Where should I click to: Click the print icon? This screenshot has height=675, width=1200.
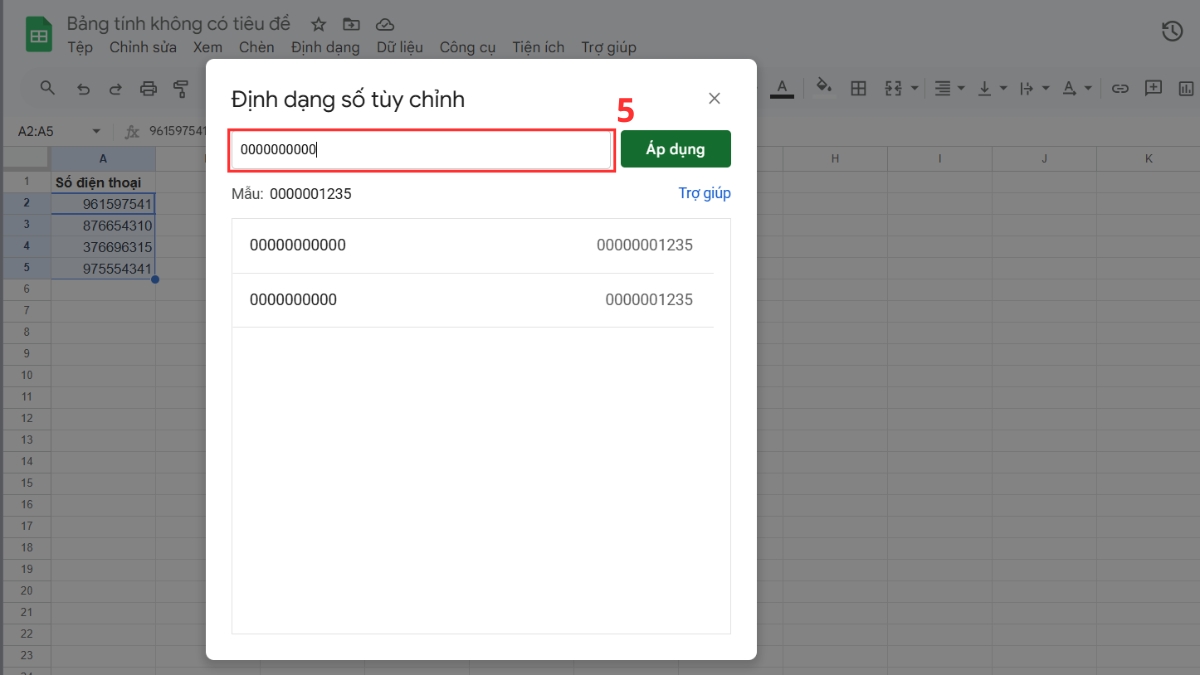[x=148, y=88]
